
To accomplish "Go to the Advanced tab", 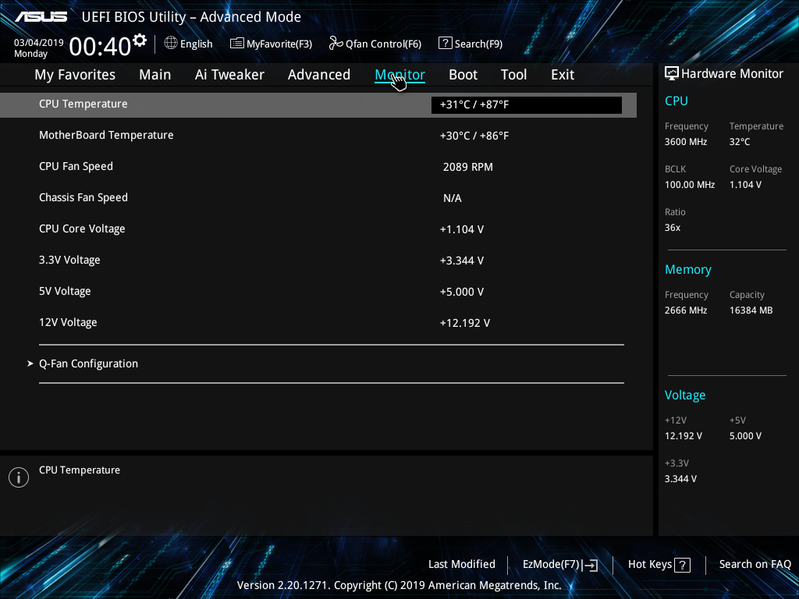I will [319, 75].
